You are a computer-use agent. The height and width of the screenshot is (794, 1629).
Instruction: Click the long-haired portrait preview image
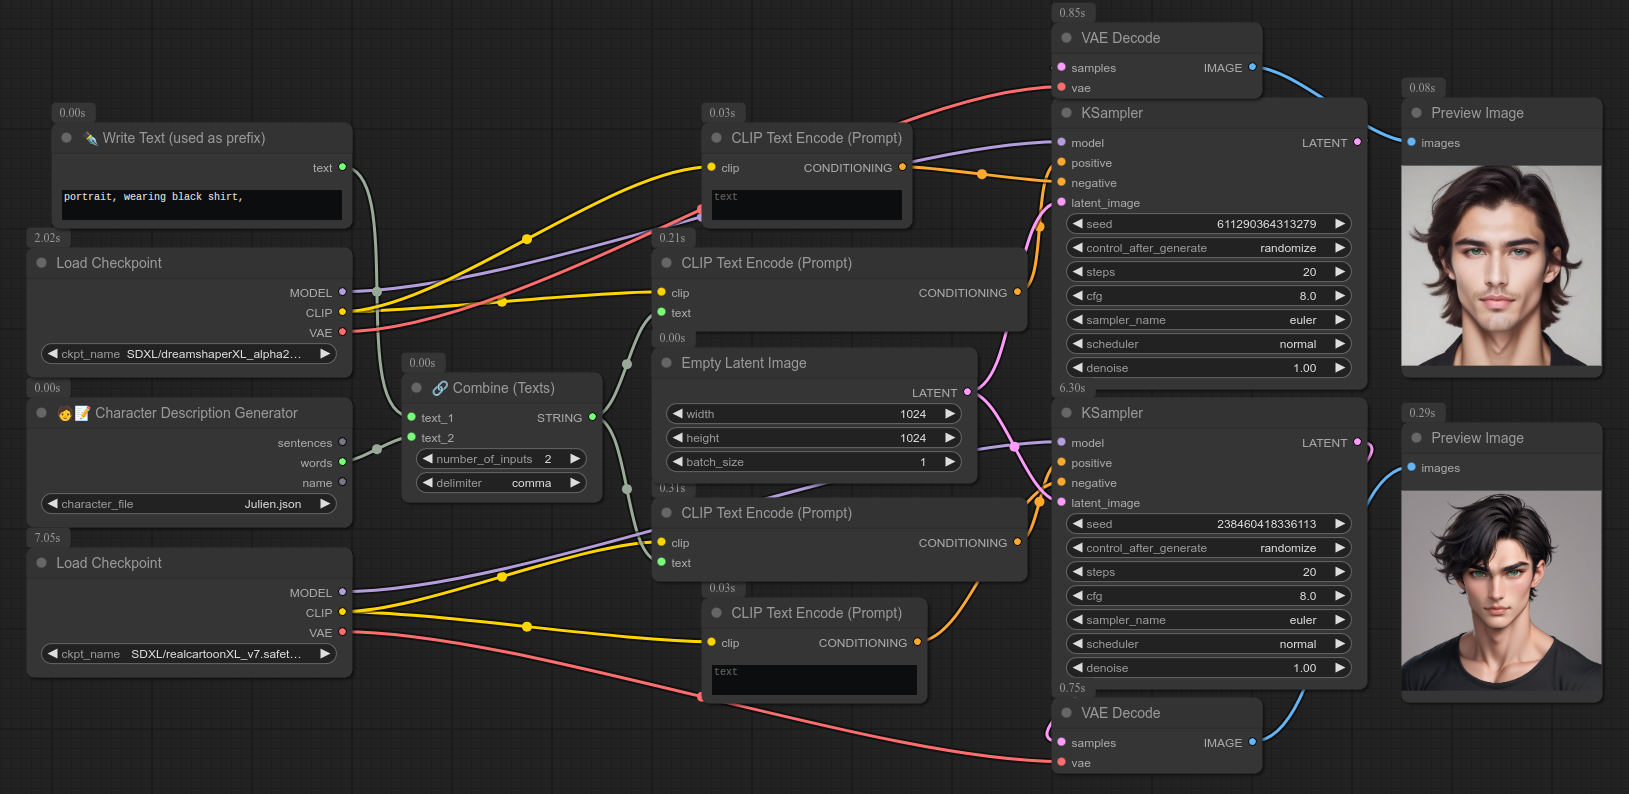click(x=1501, y=266)
